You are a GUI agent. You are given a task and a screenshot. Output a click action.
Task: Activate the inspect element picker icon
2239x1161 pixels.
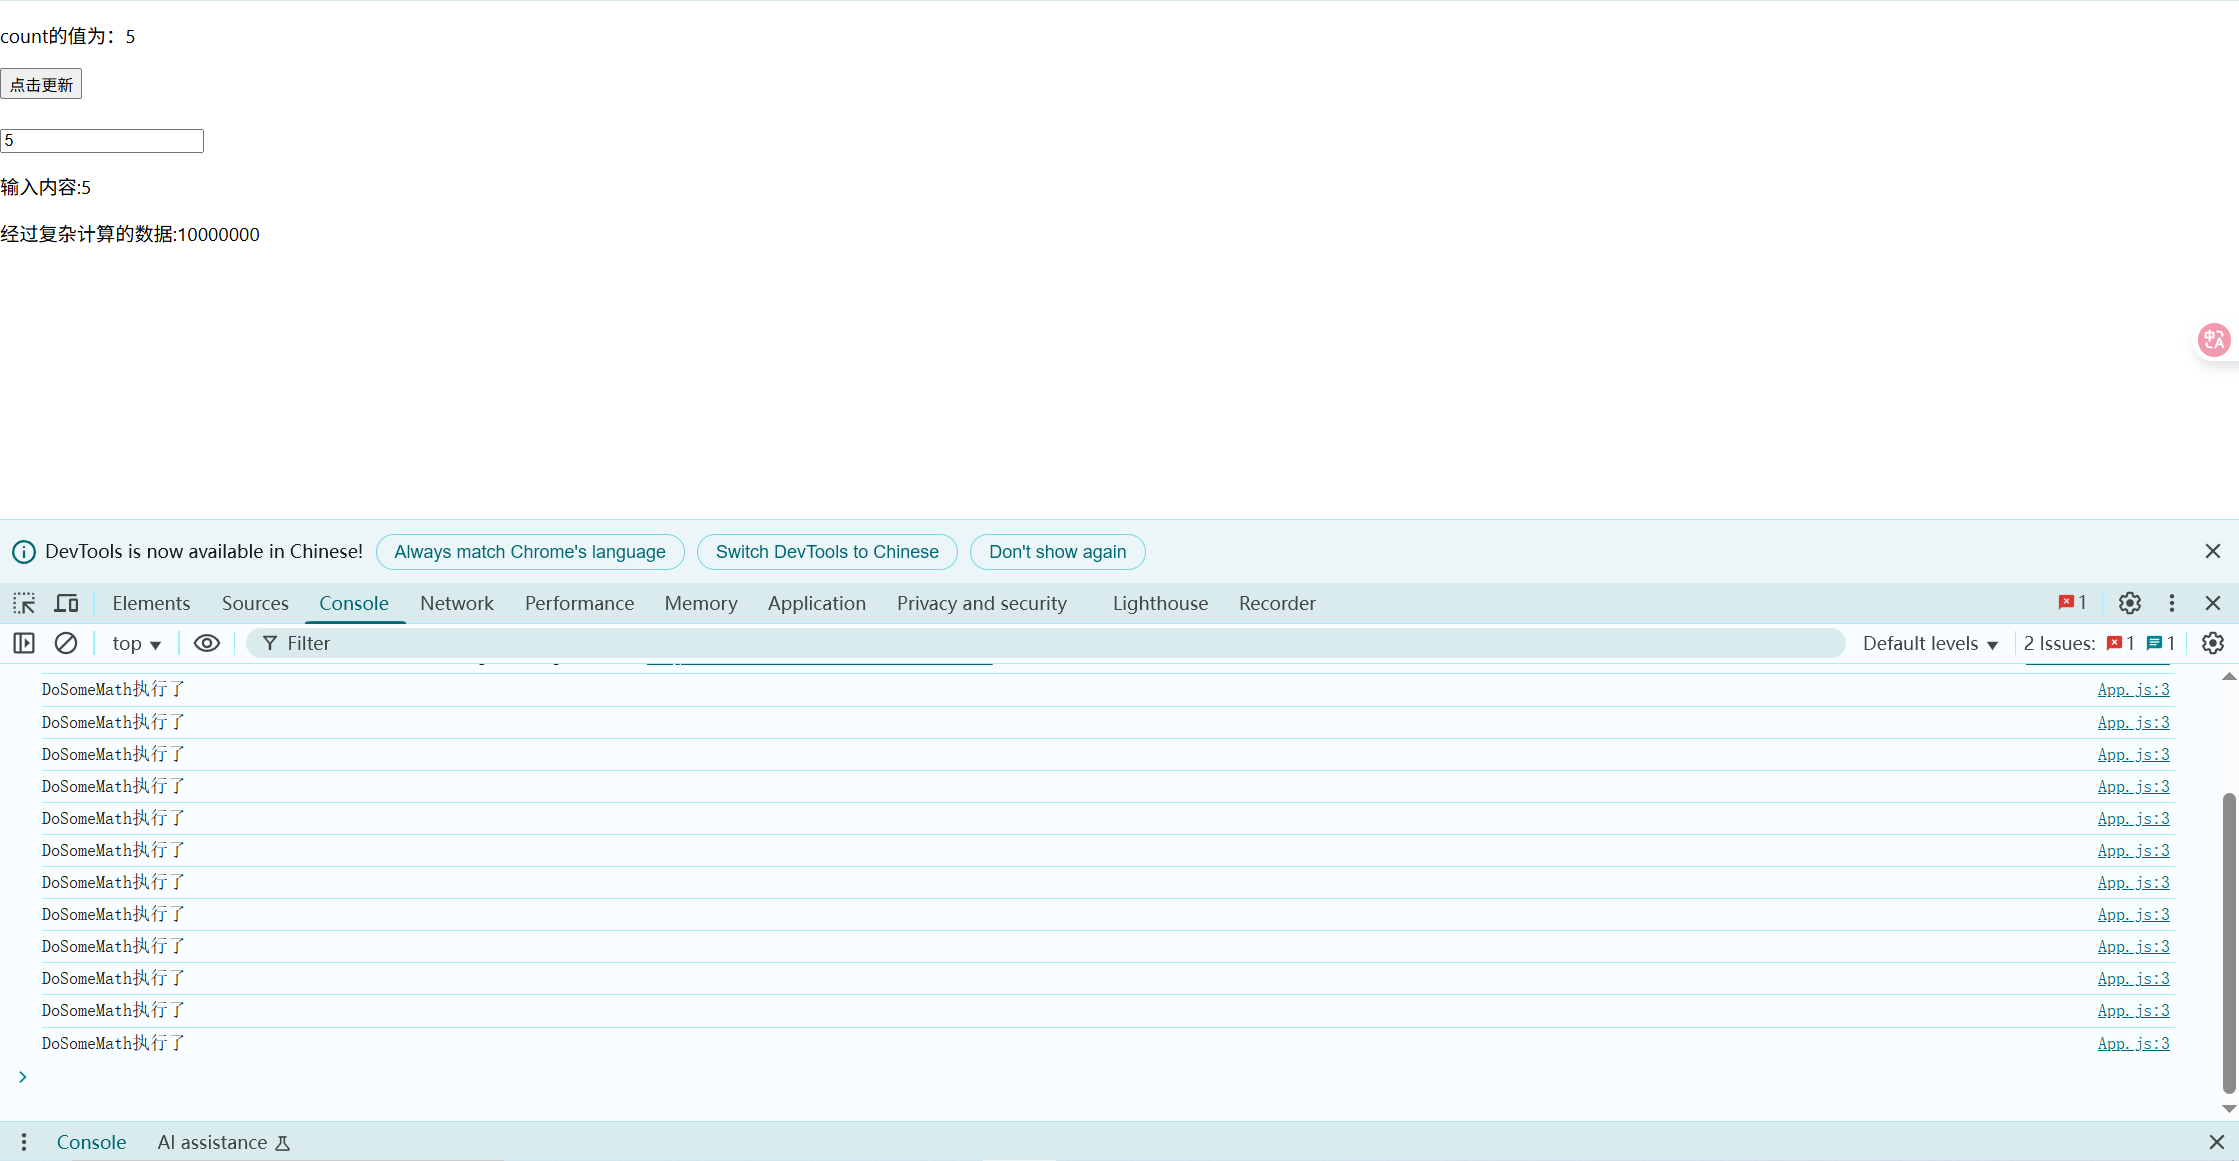24,603
